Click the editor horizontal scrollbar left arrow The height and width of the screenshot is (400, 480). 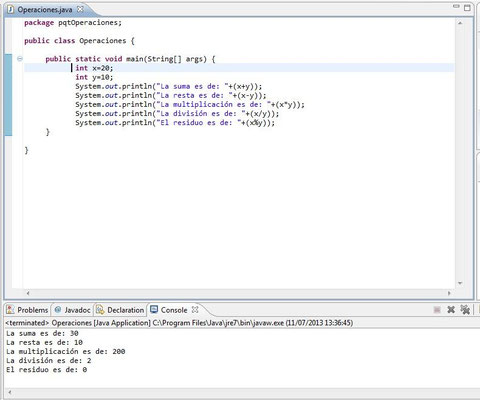pyautogui.click(x=28, y=293)
